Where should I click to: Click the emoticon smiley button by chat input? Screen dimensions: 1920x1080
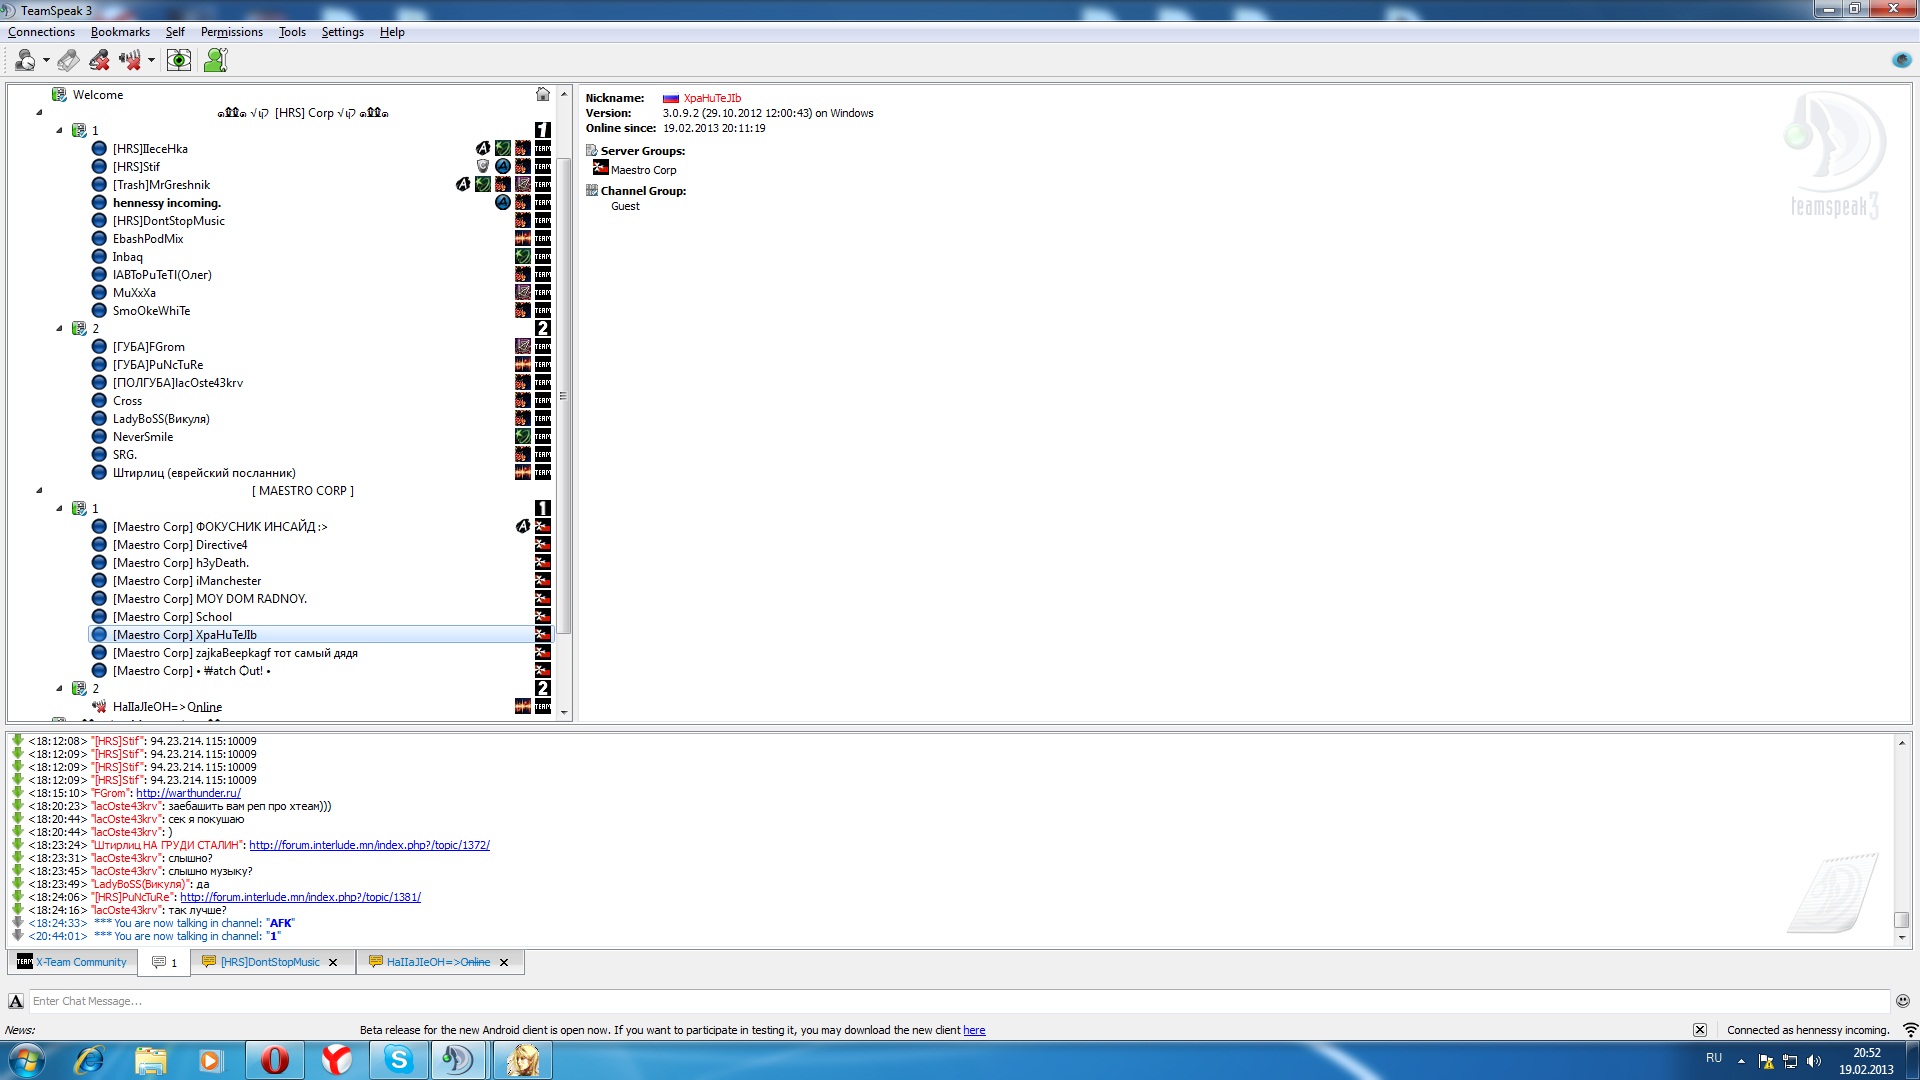(1902, 1001)
